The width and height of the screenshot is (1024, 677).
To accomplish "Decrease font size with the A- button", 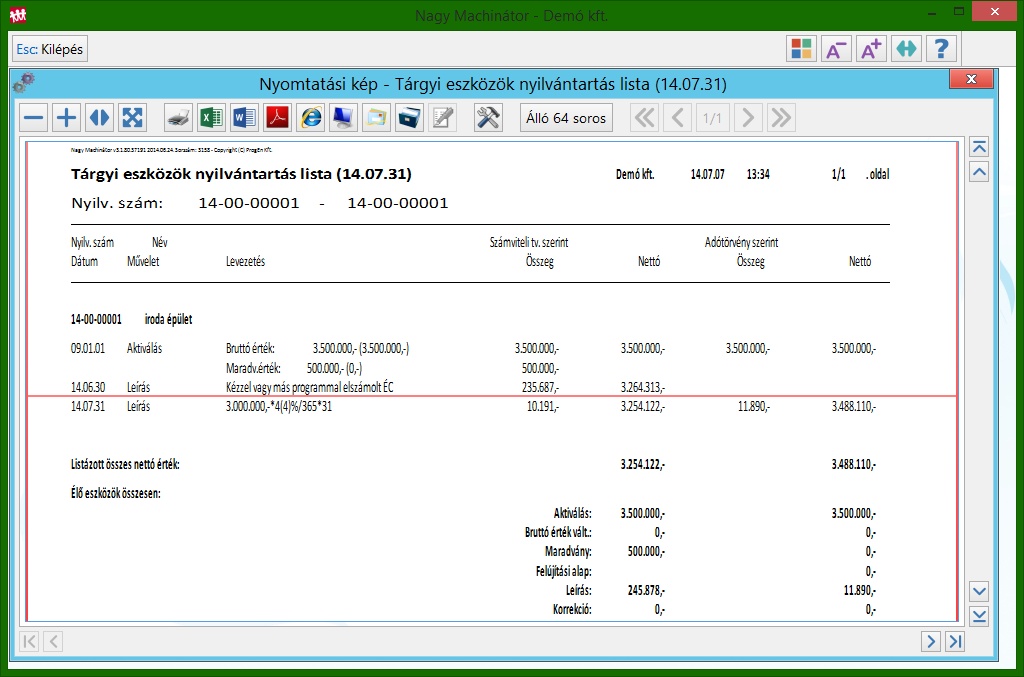I will (835, 49).
